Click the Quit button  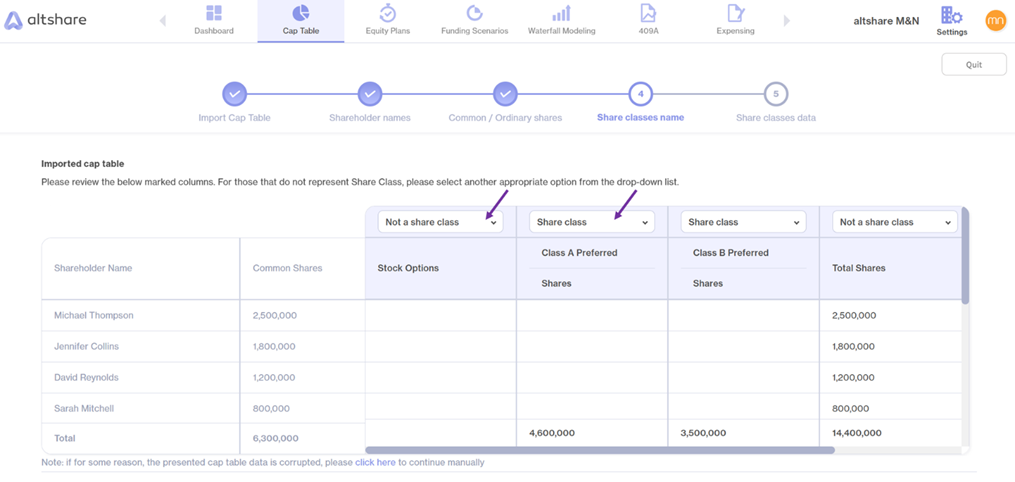pos(974,65)
